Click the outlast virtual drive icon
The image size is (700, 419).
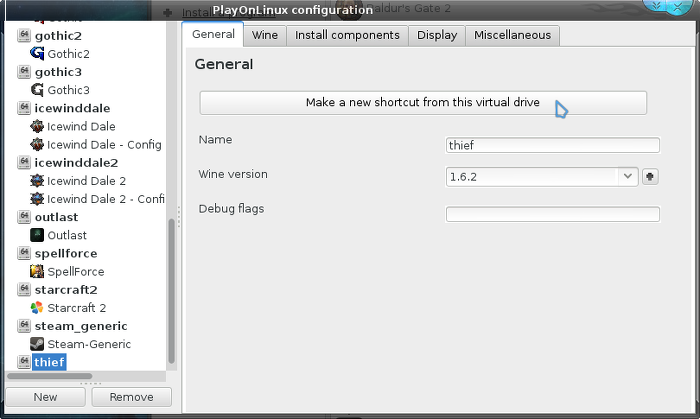point(24,217)
